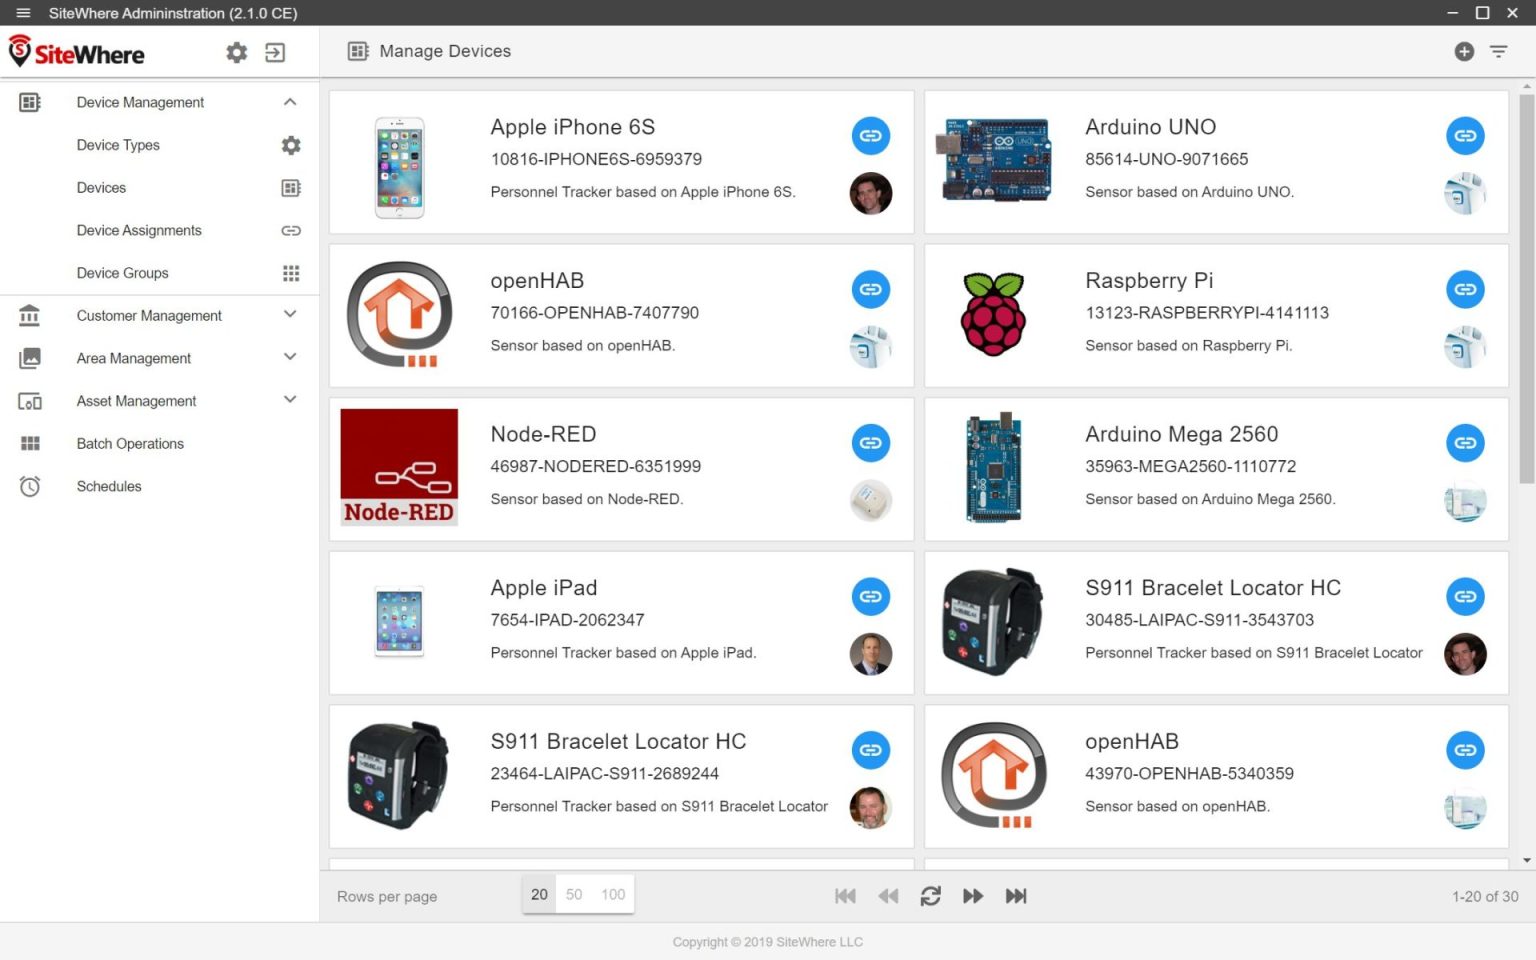
Task: Expand the Area Management section
Action: click(x=290, y=358)
